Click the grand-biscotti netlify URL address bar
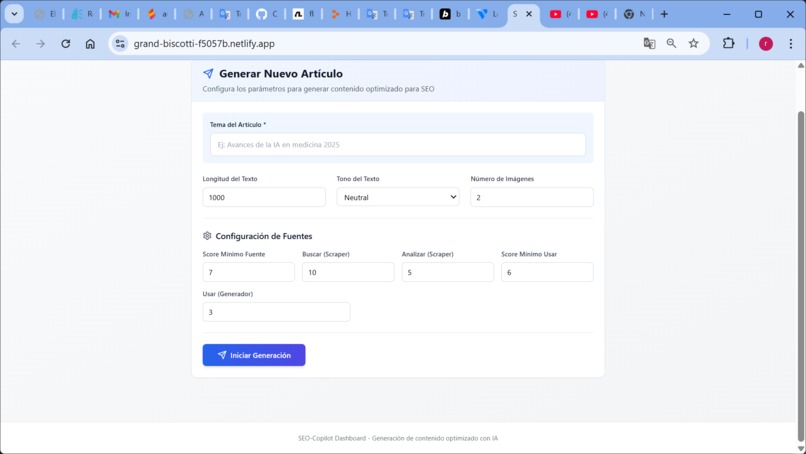This screenshot has width=806, height=454. tap(204, 44)
